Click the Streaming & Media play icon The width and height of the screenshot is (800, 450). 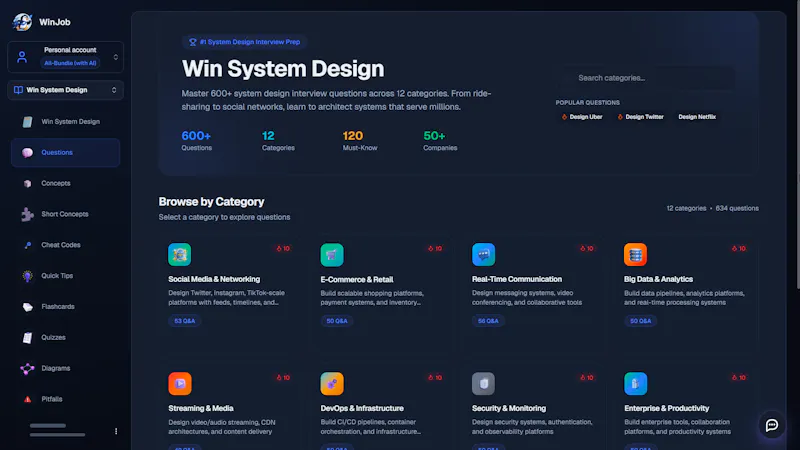pyautogui.click(x=180, y=384)
